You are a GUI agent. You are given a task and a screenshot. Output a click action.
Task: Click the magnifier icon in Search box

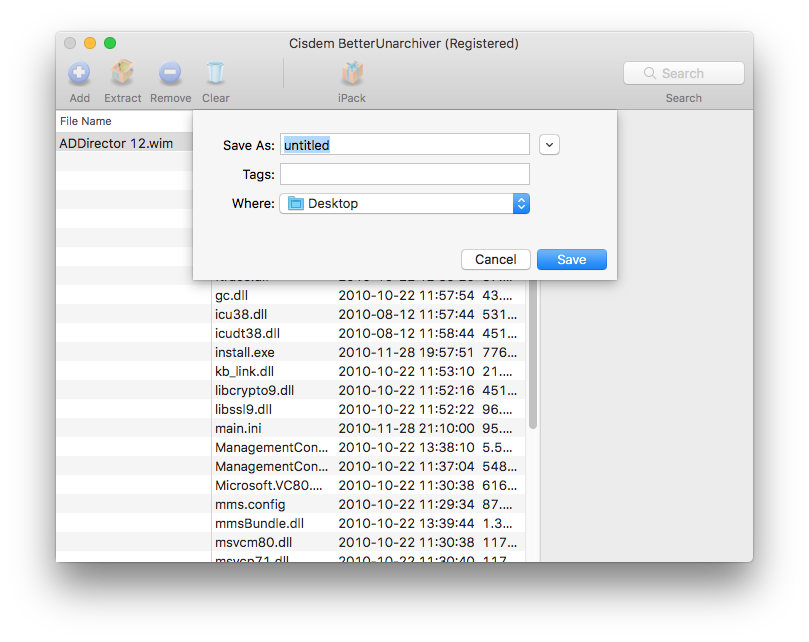click(650, 73)
